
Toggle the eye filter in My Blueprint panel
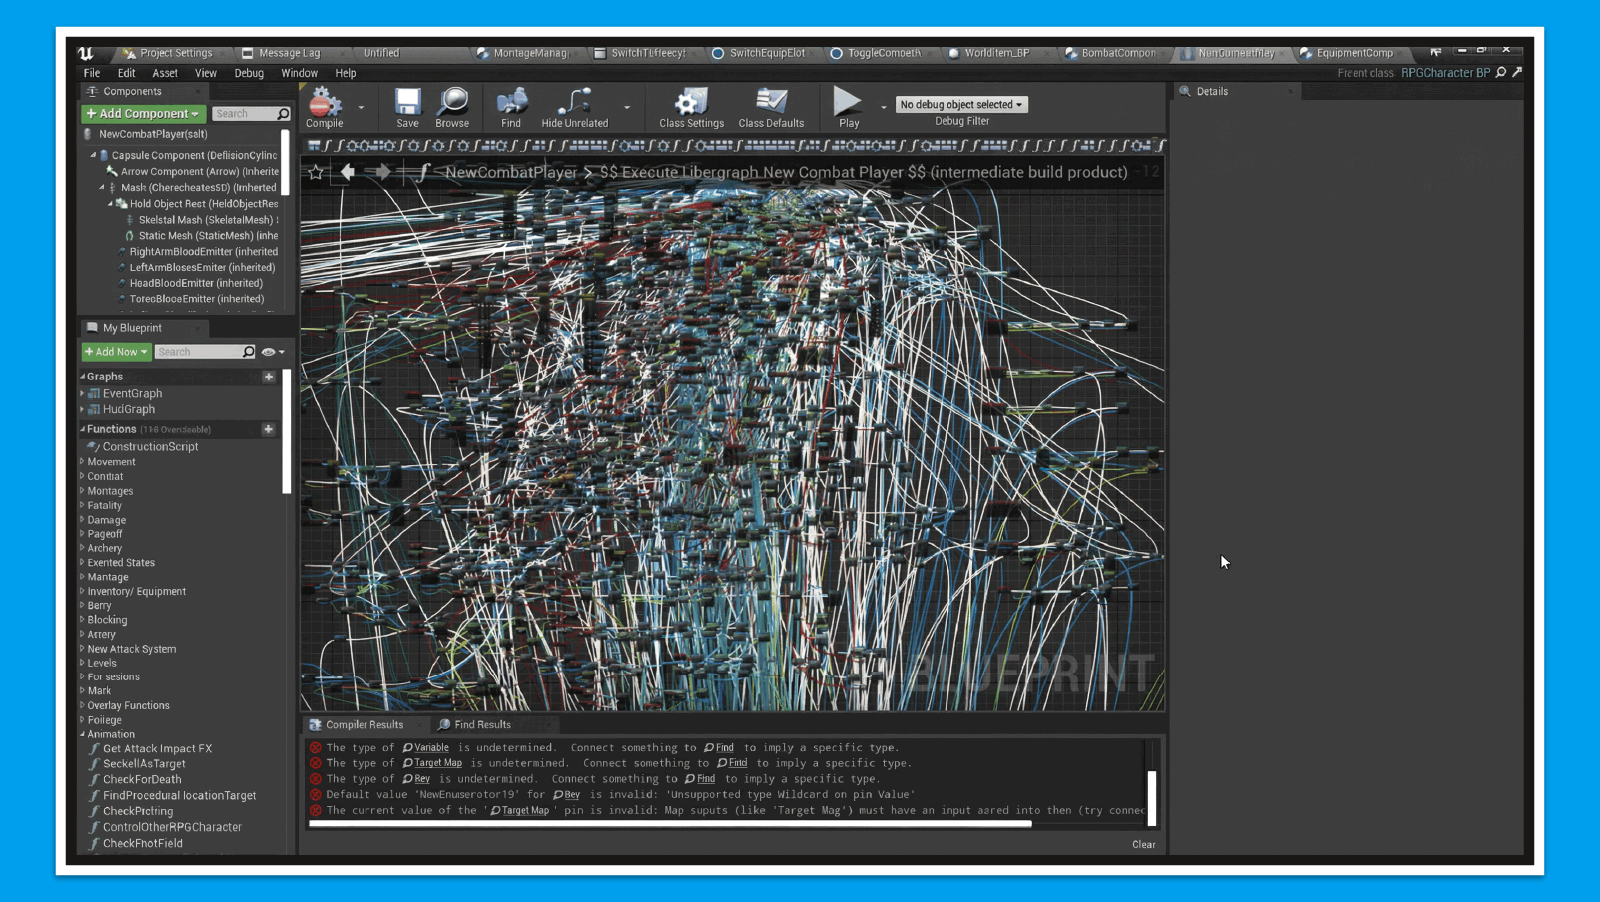267,351
